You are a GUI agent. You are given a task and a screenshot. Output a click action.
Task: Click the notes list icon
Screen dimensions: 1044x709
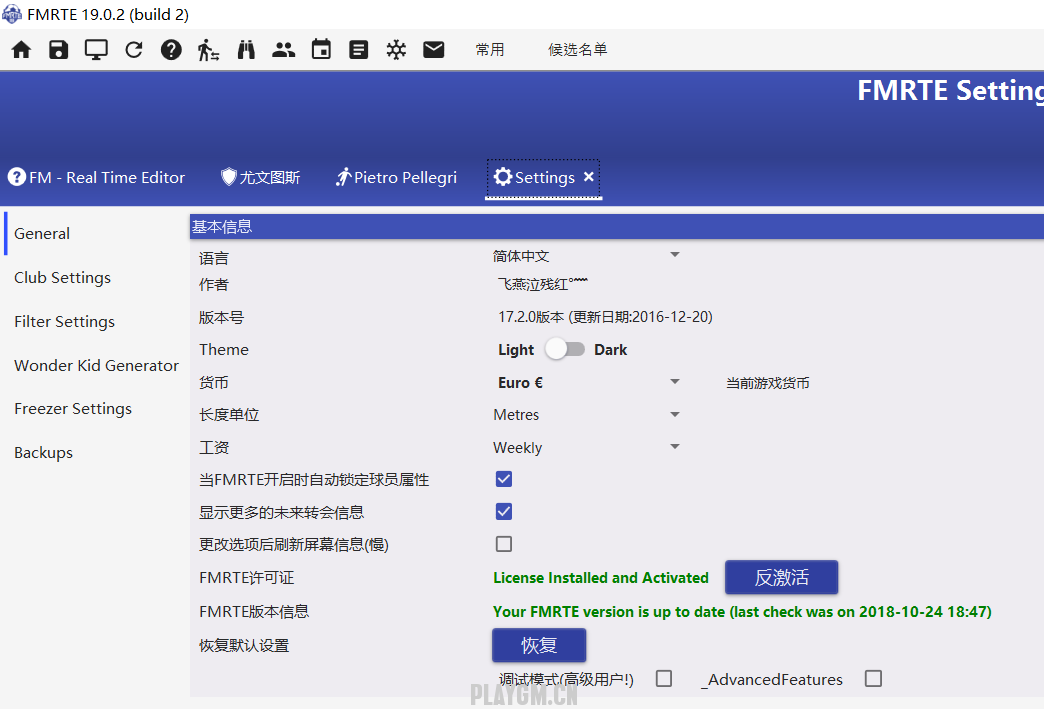click(x=359, y=50)
